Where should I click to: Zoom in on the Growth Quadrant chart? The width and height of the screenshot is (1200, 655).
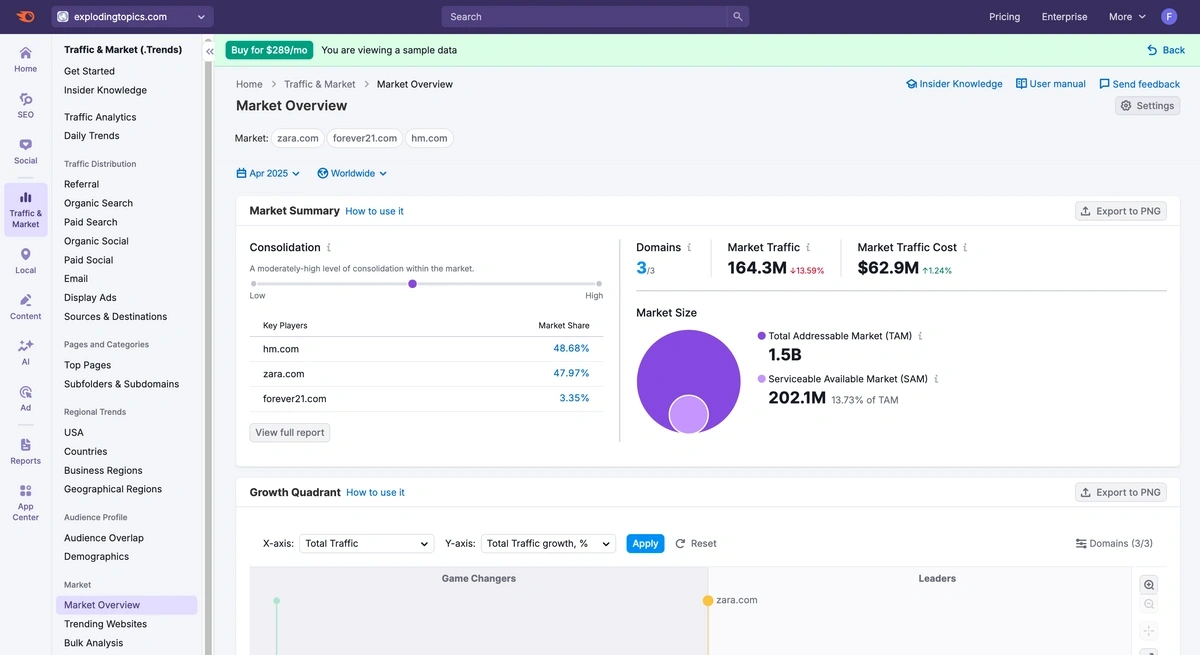click(1149, 585)
